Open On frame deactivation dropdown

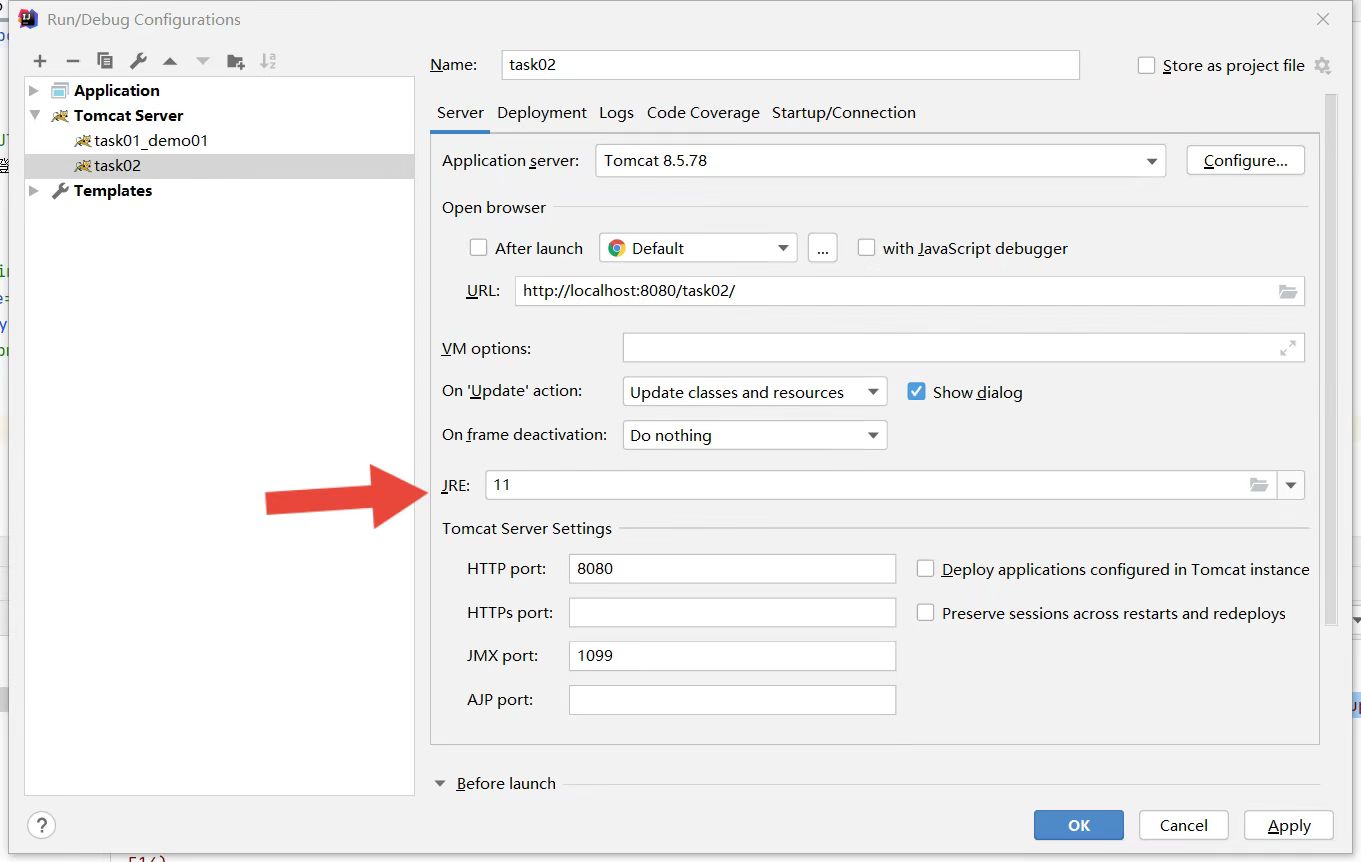tap(754, 435)
